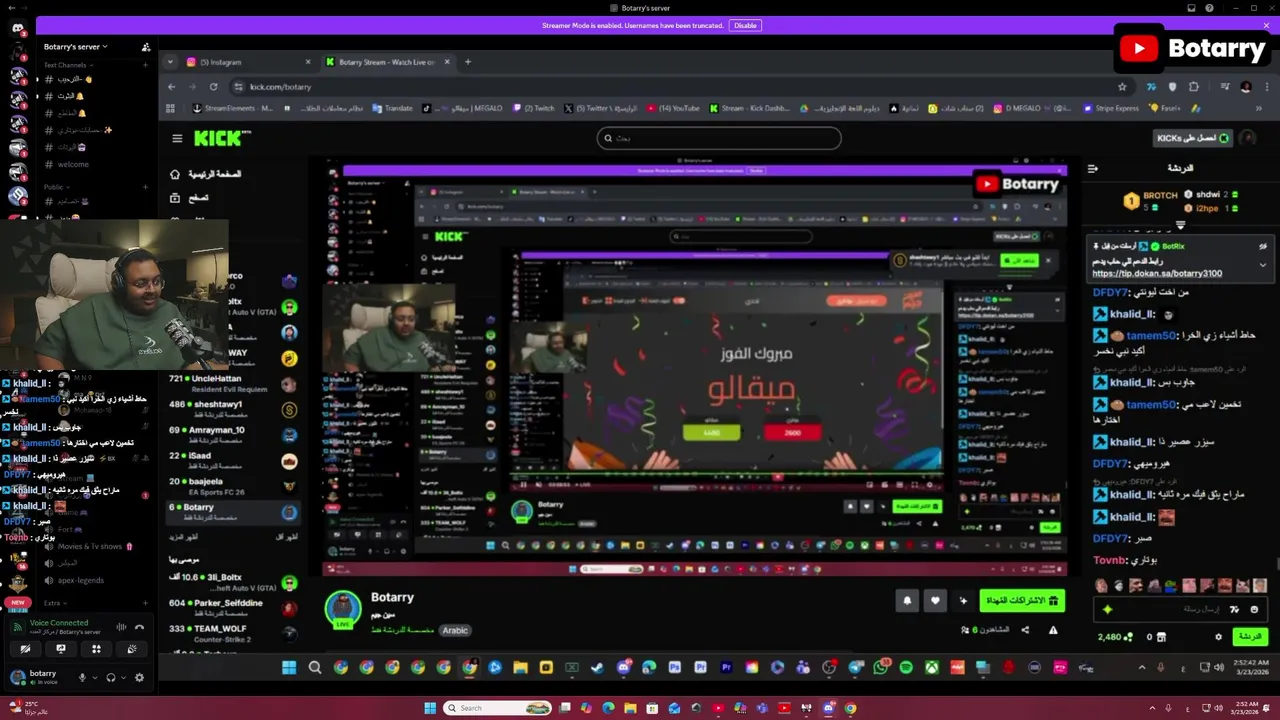Open the welcome text channel
This screenshot has height=720, width=1280.
[73, 164]
